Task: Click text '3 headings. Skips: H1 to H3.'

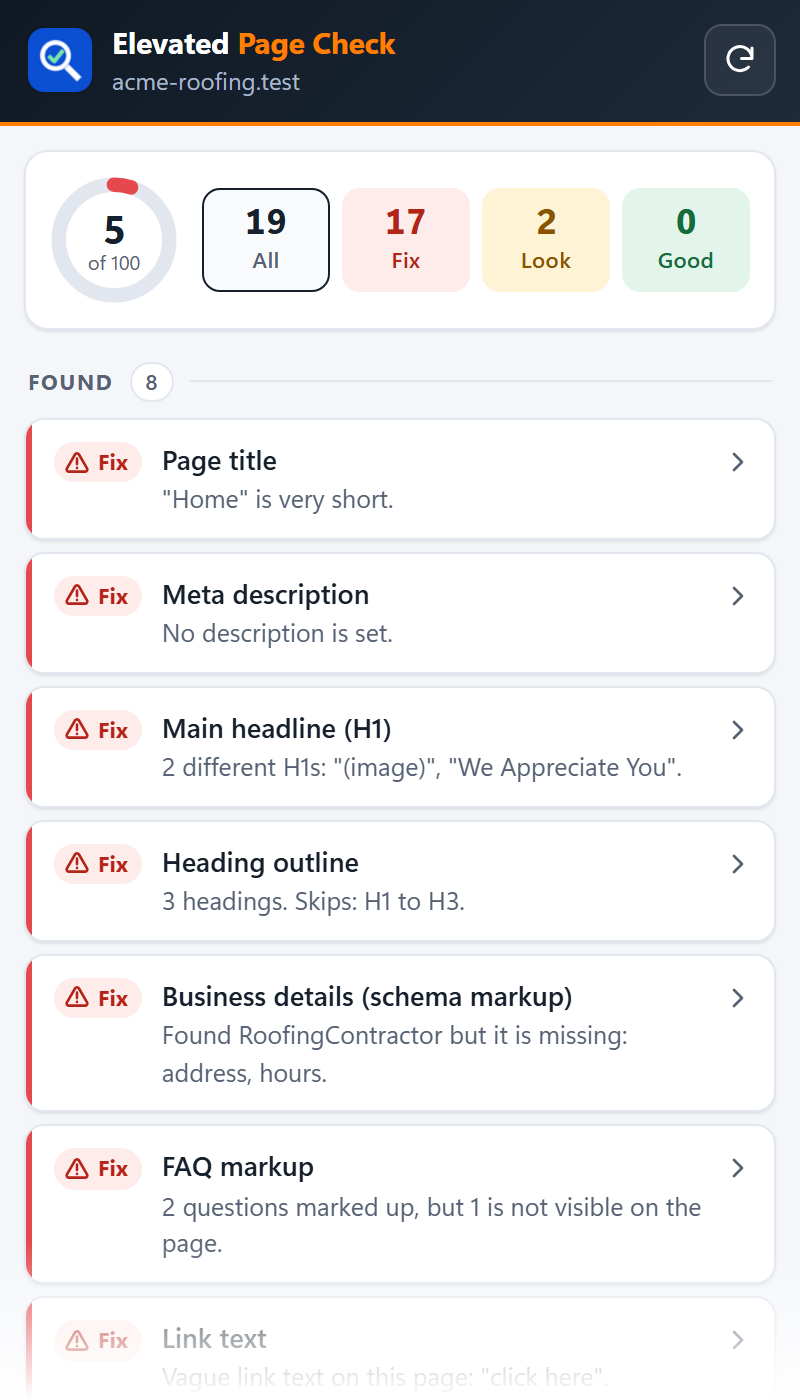Action: pyautogui.click(x=314, y=901)
